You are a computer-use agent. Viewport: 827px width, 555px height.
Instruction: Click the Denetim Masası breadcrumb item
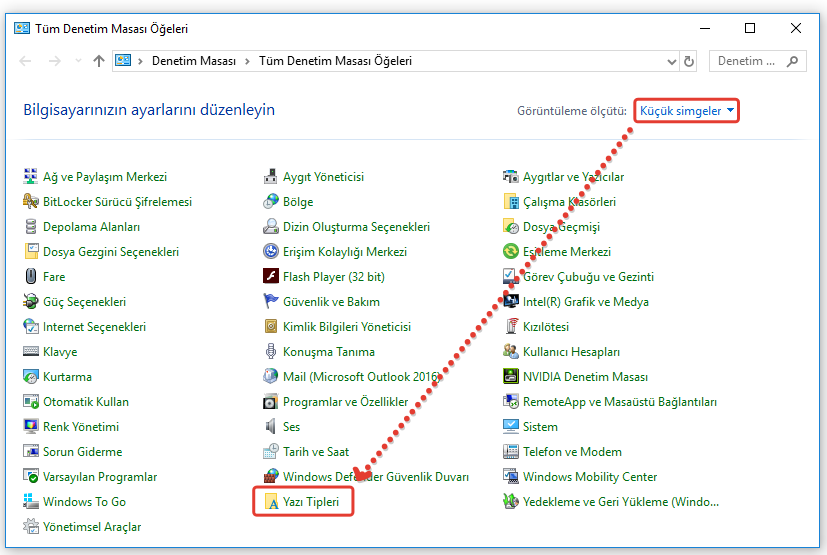pos(193,62)
